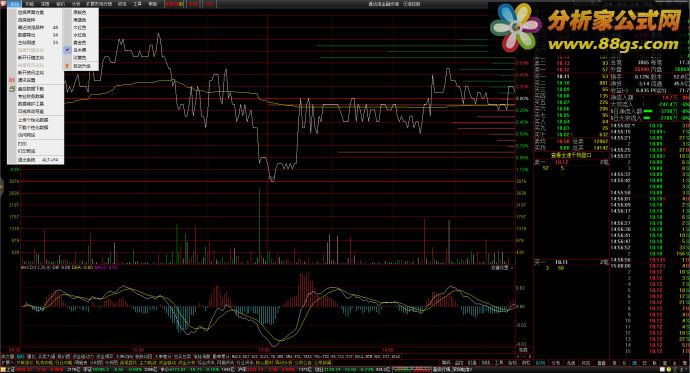Toggle the checked 蓝水晶 theme option
The height and width of the screenshot is (373, 690).
pos(81,50)
